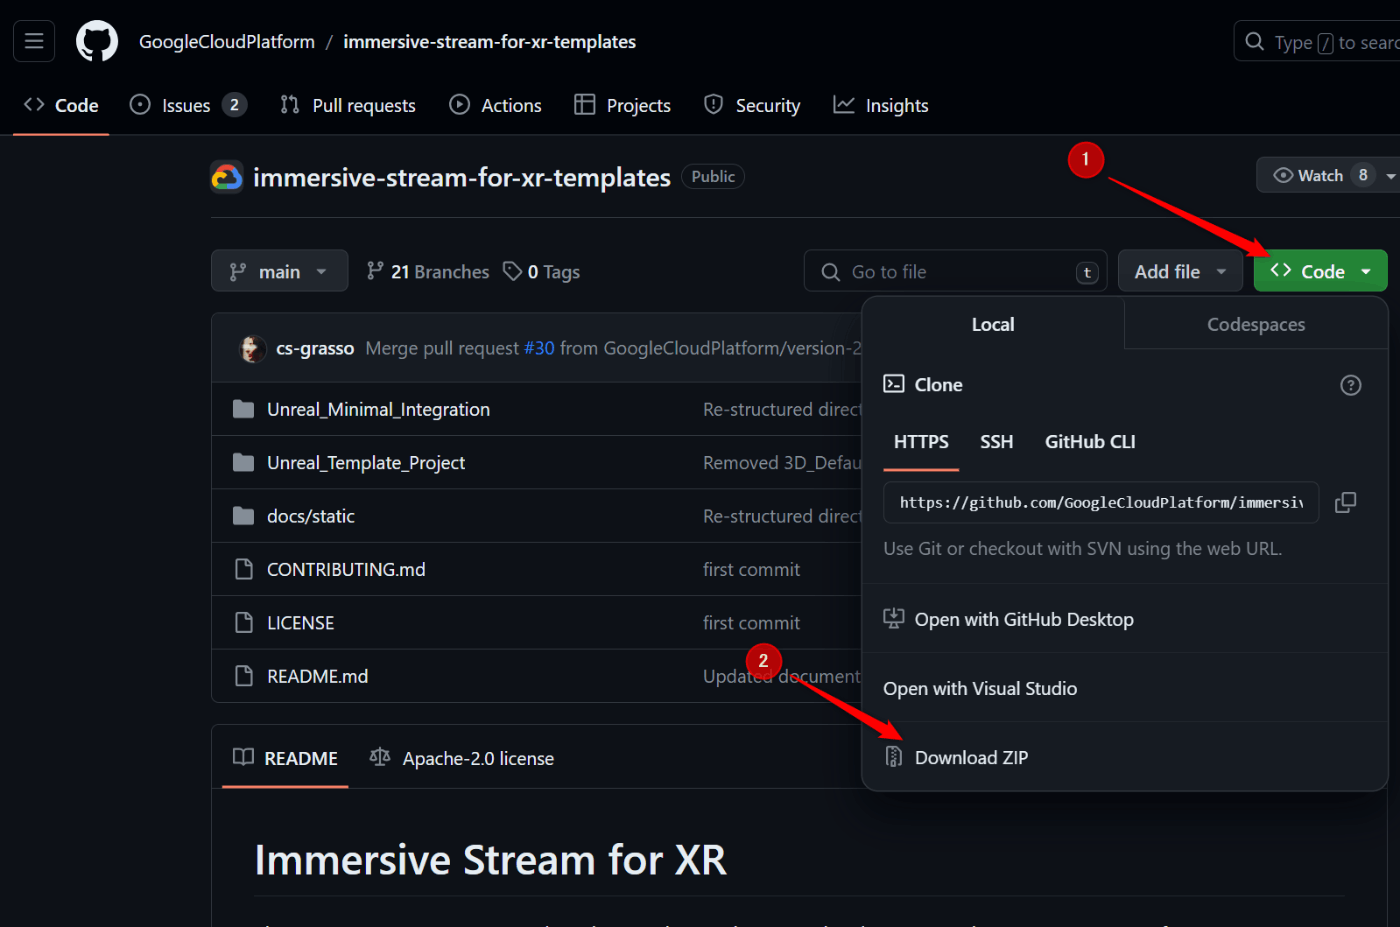1400x927 pixels.
Task: Click folder icon beside Unreal_Template_Project
Action: coord(243,462)
